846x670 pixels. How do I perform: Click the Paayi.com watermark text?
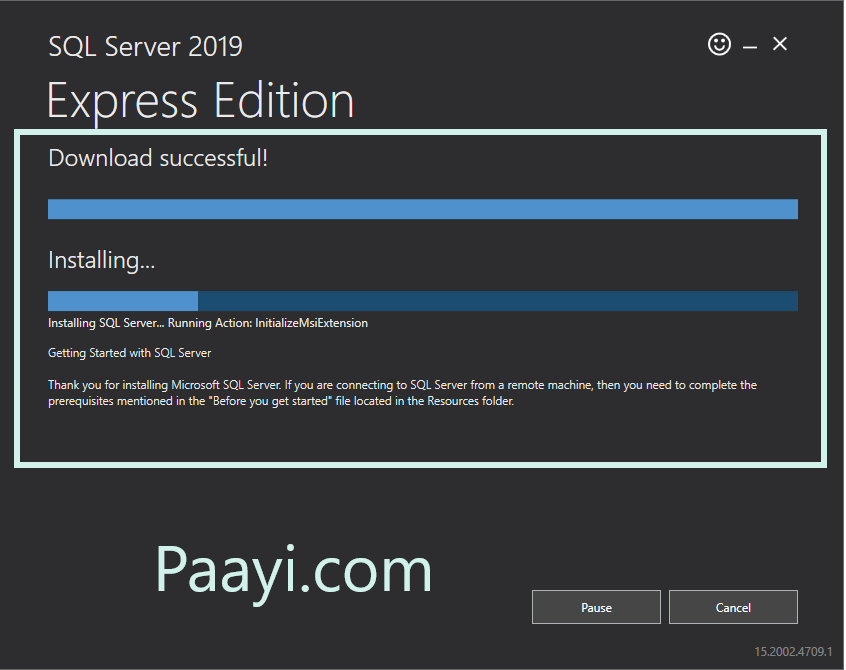294,571
